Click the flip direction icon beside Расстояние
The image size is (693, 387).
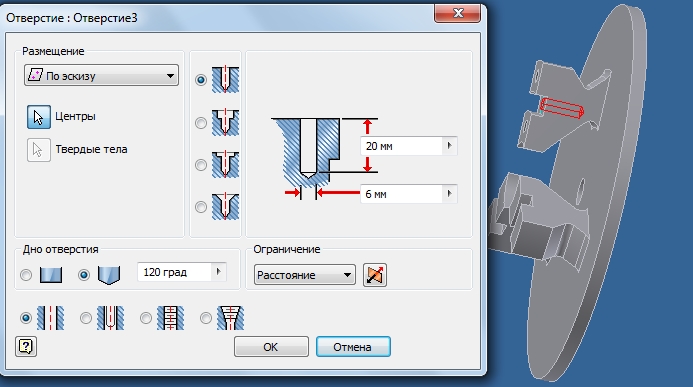[375, 275]
